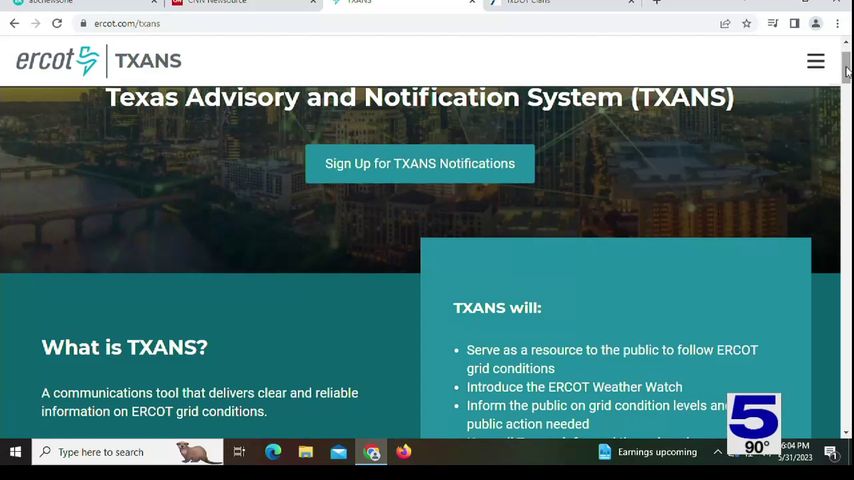
Task: Reload the page with the refresh icon
Action: 57,23
